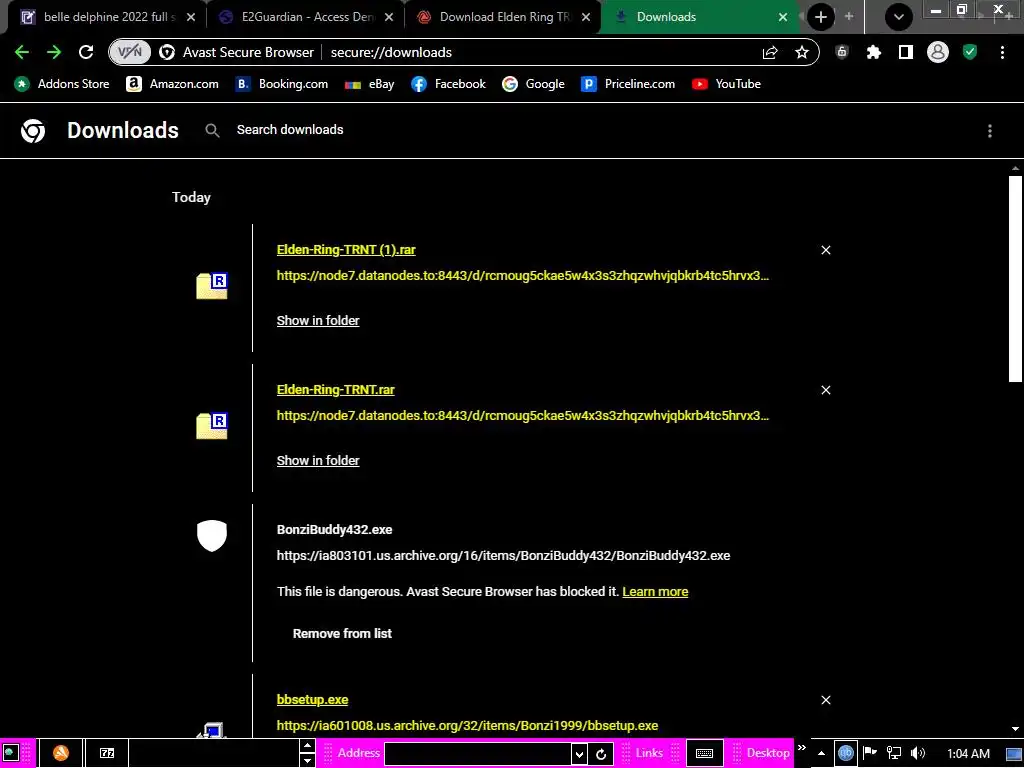The width and height of the screenshot is (1024, 768).
Task: Go forward with the green forward arrow
Action: [54, 52]
